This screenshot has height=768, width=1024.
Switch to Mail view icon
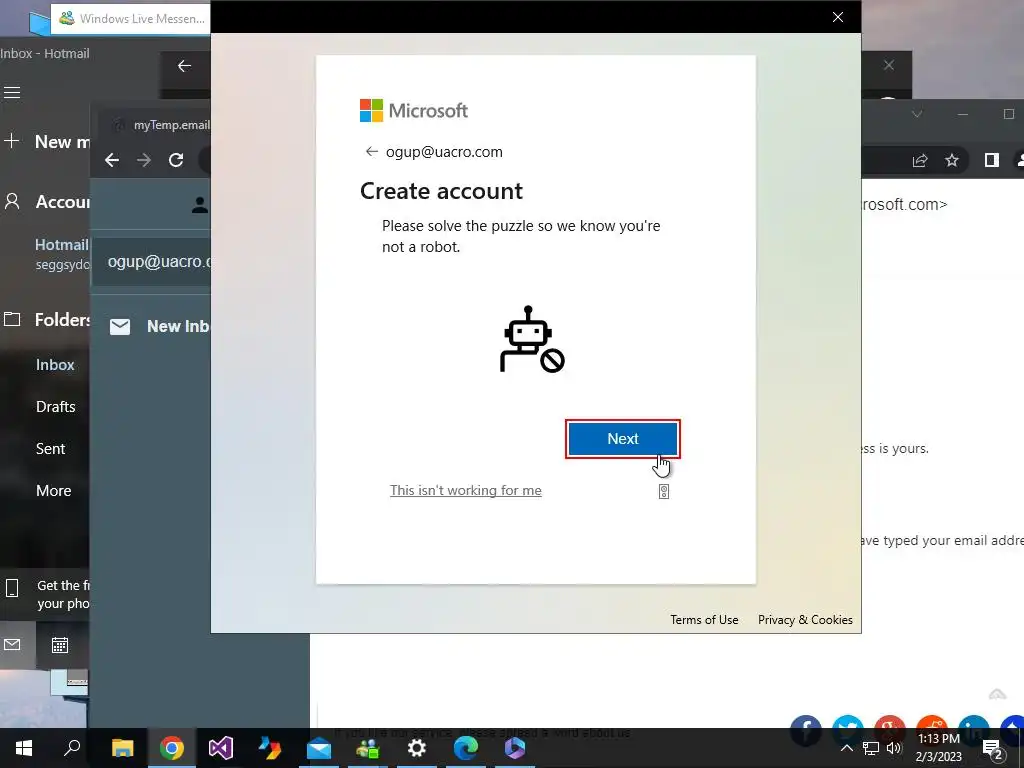pyautogui.click(x=12, y=645)
